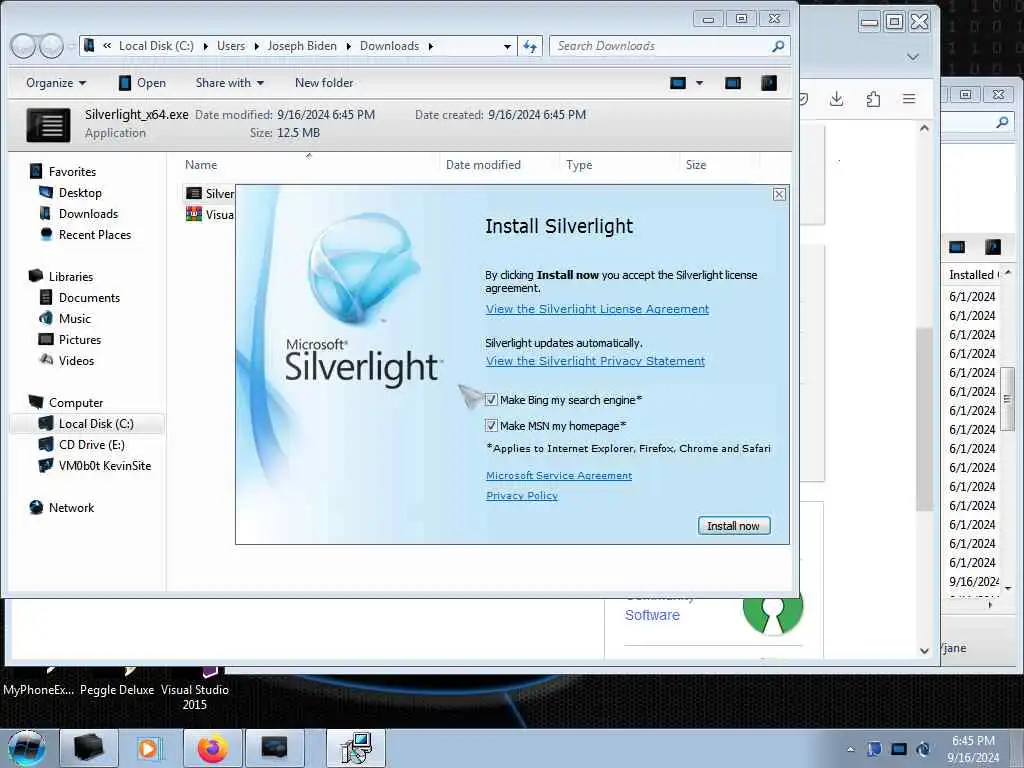Sort by the Size column header
Image resolution: width=1024 pixels, height=768 pixels.
(x=696, y=165)
